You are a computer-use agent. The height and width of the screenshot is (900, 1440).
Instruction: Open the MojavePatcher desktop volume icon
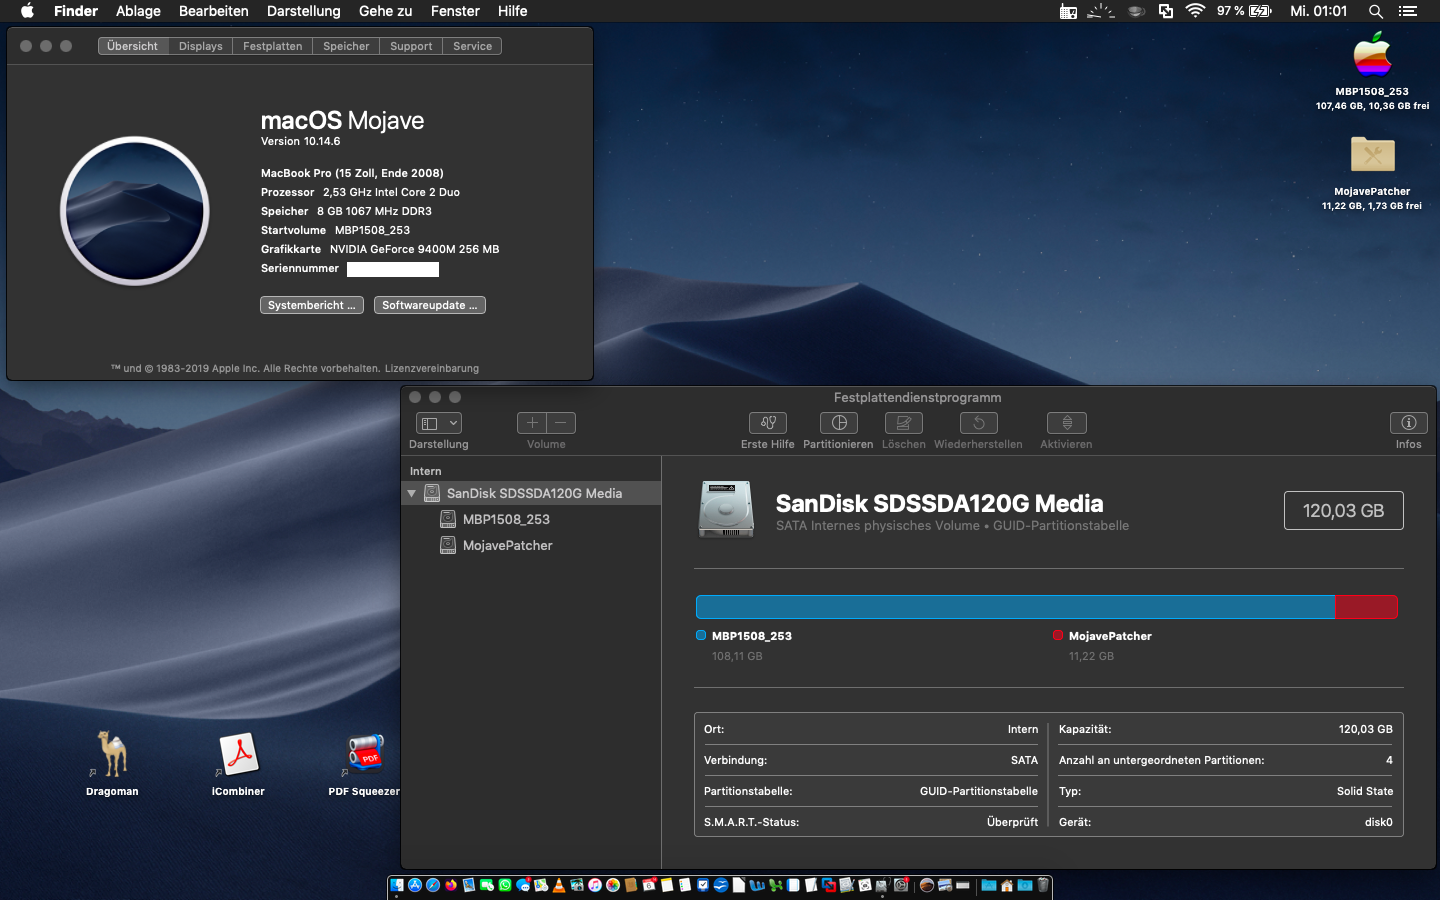tap(1373, 155)
